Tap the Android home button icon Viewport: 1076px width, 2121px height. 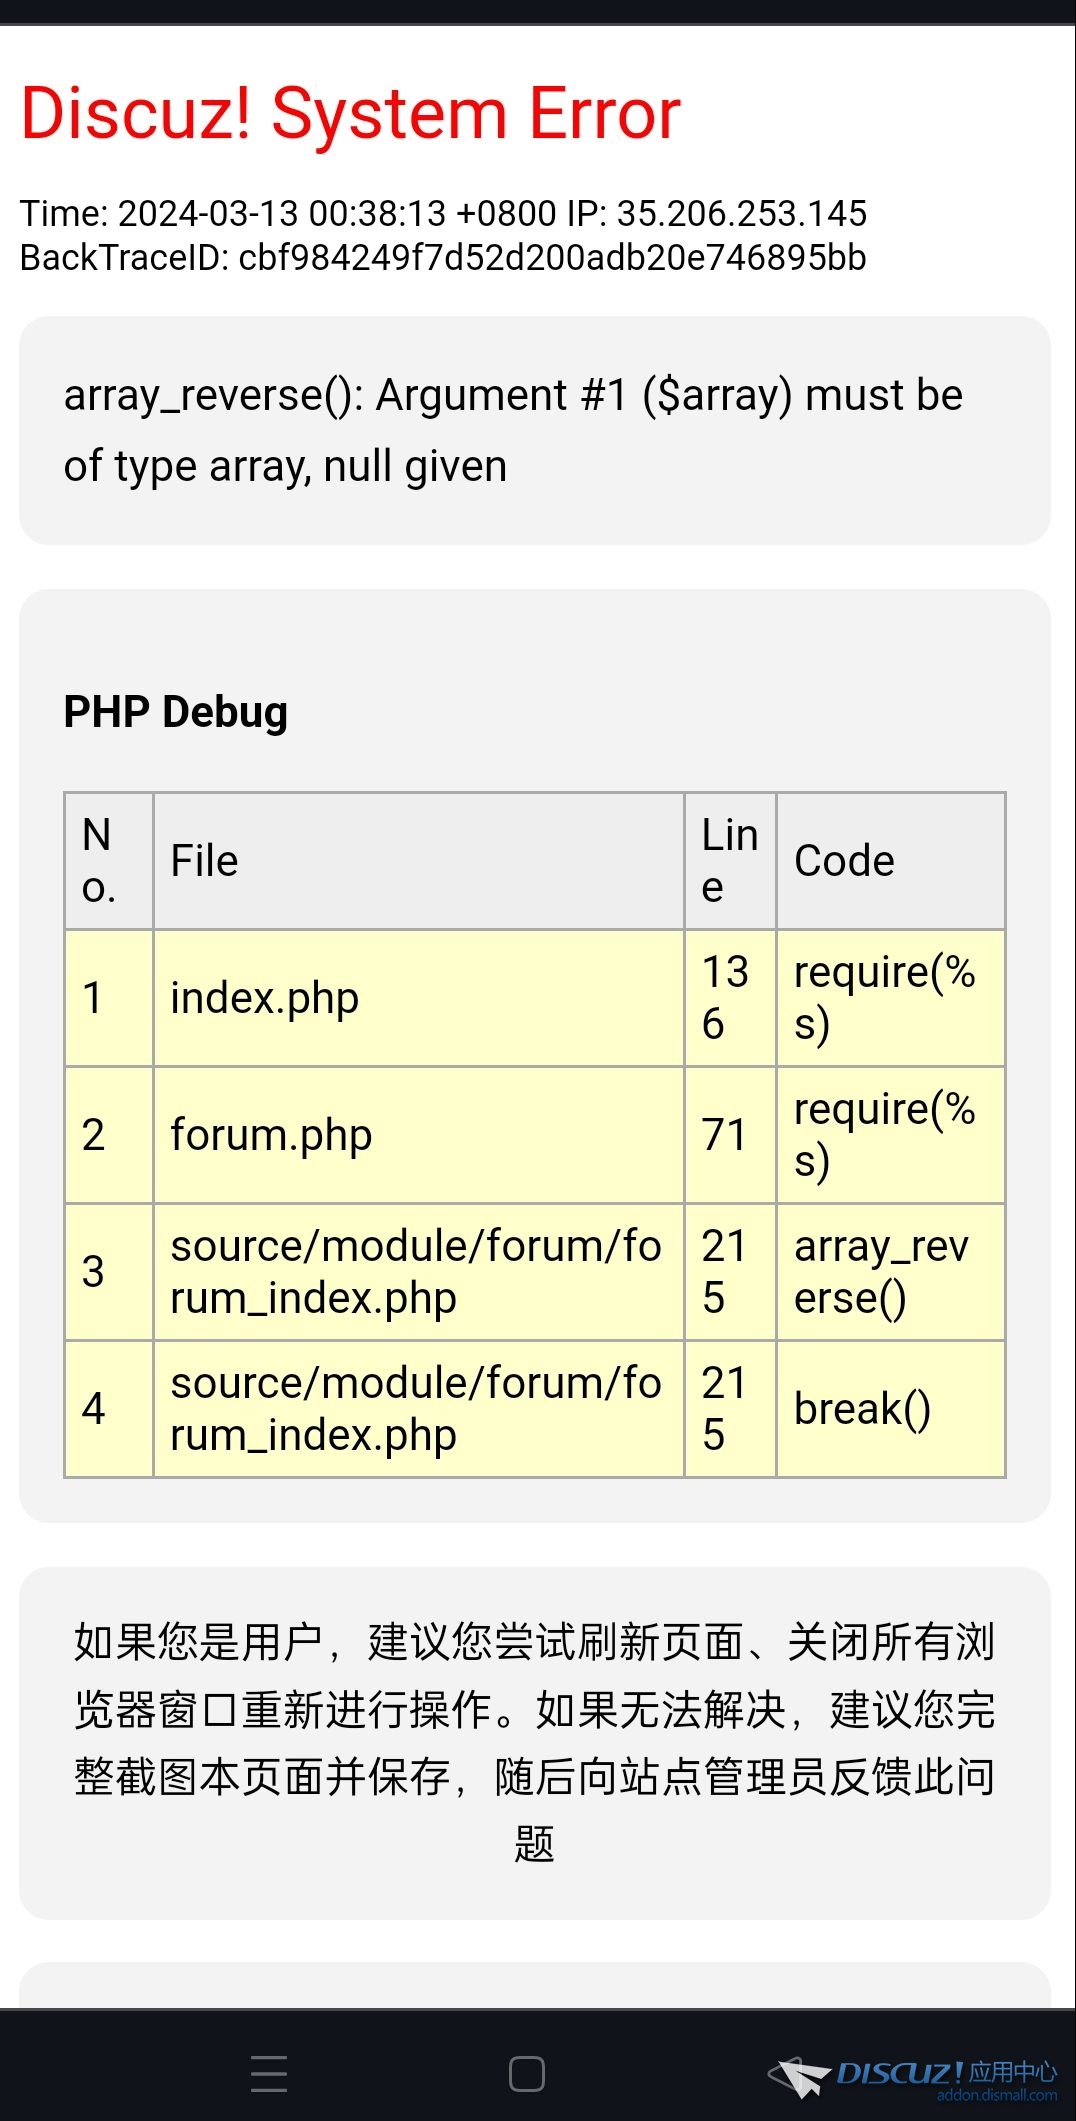point(527,2074)
